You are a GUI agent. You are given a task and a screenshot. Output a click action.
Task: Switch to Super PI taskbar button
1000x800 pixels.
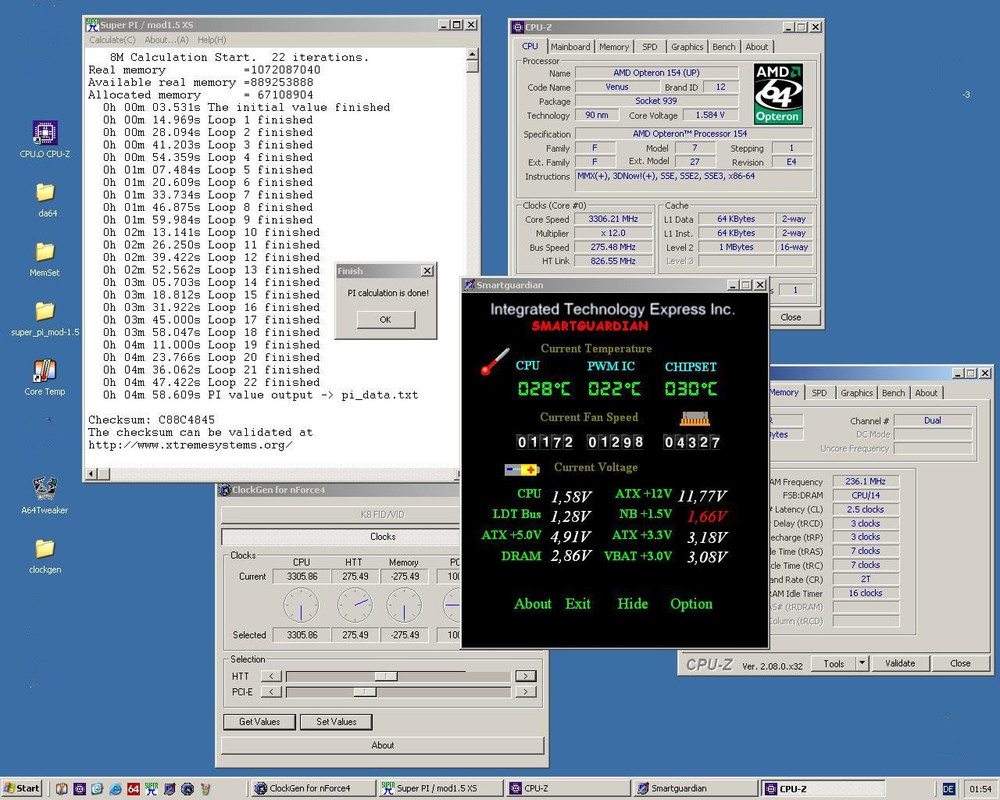point(439,789)
